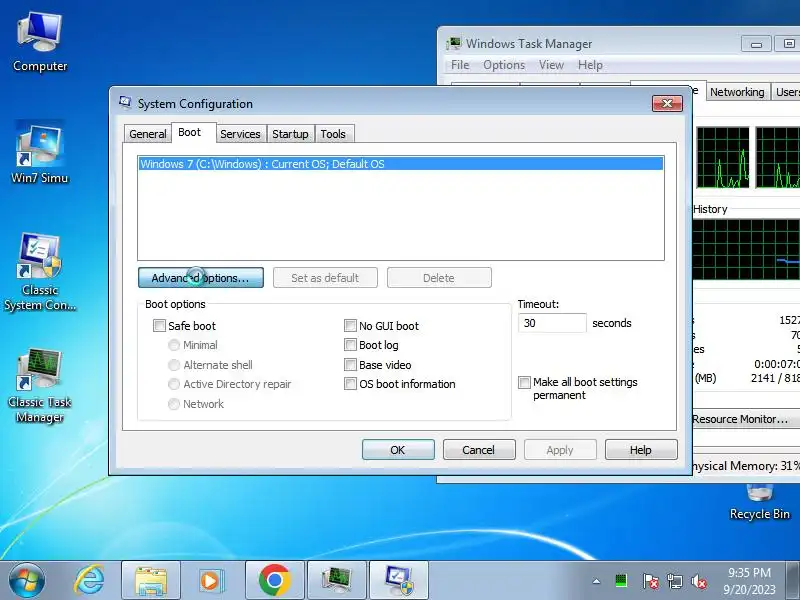The height and width of the screenshot is (600, 800).
Task: Switch to System Configuration taskbar button
Action: [399, 581]
